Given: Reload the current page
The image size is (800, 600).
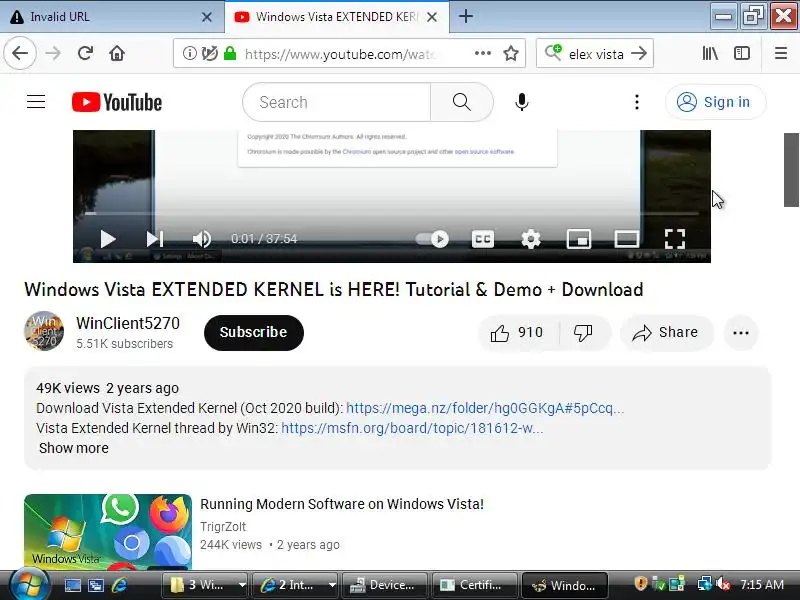Looking at the screenshot, I should pos(85,53).
